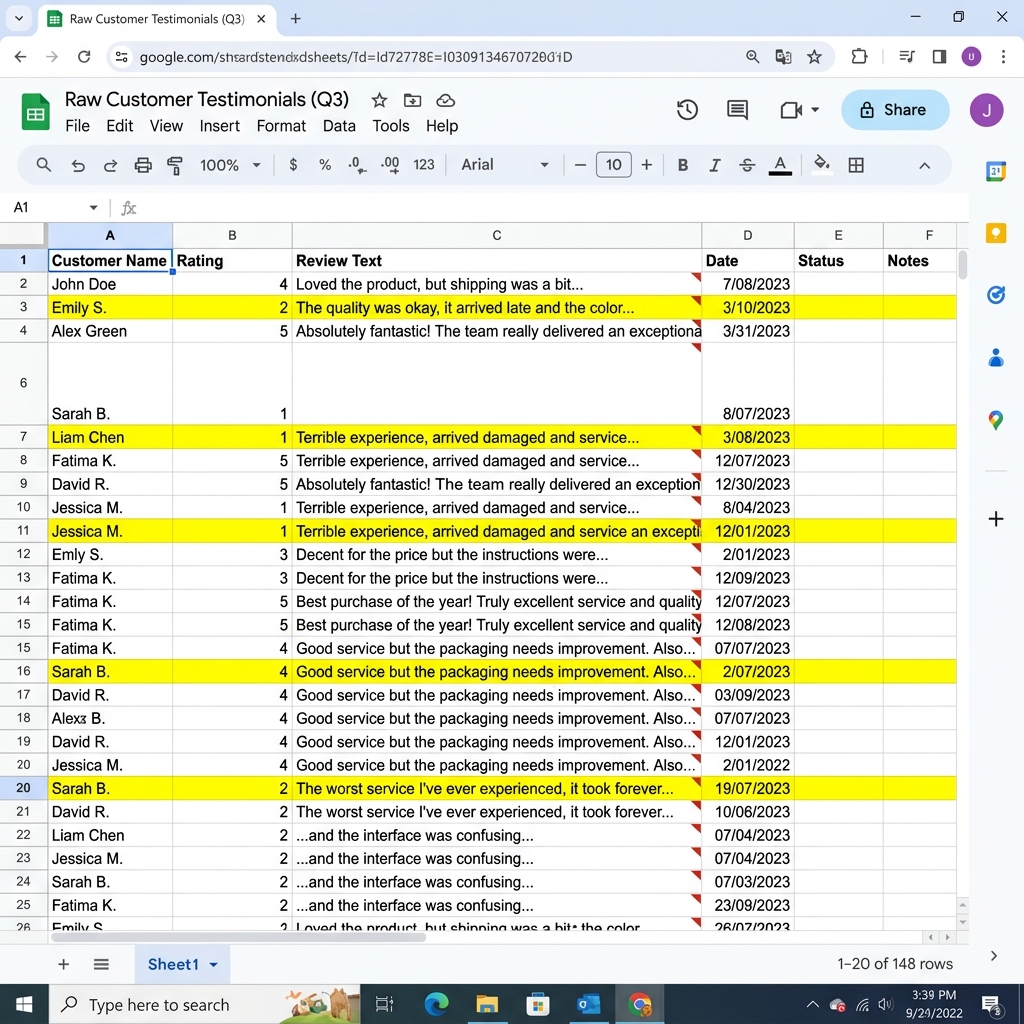
Task: Open File Explorer from taskbar
Action: 487,1004
